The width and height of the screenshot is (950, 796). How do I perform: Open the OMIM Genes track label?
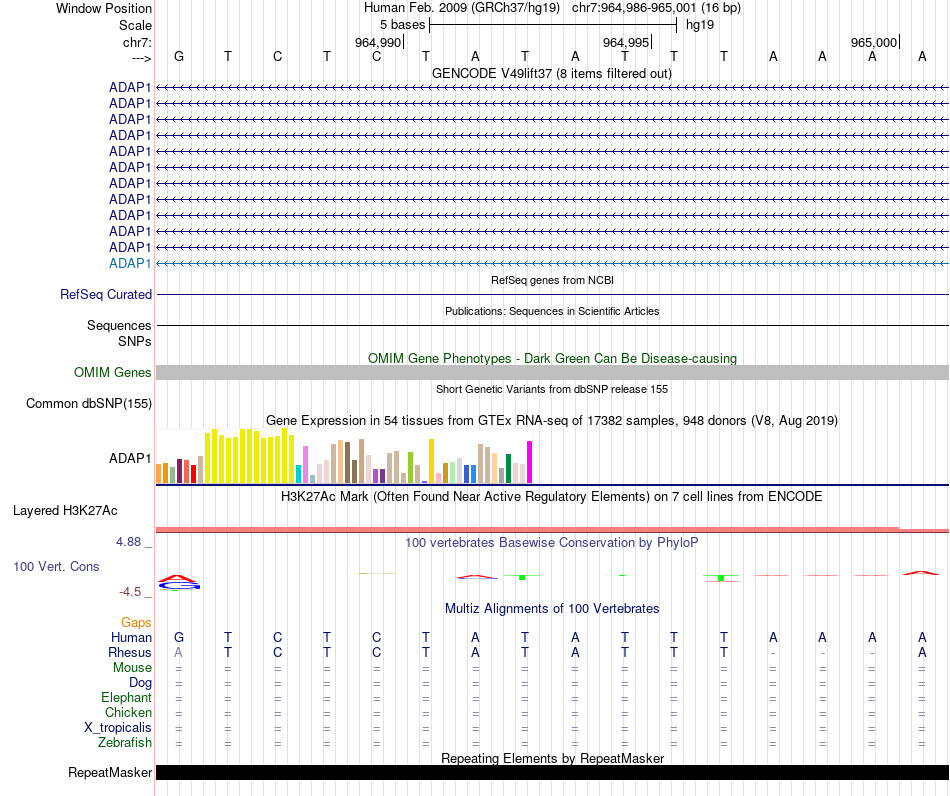pos(112,373)
